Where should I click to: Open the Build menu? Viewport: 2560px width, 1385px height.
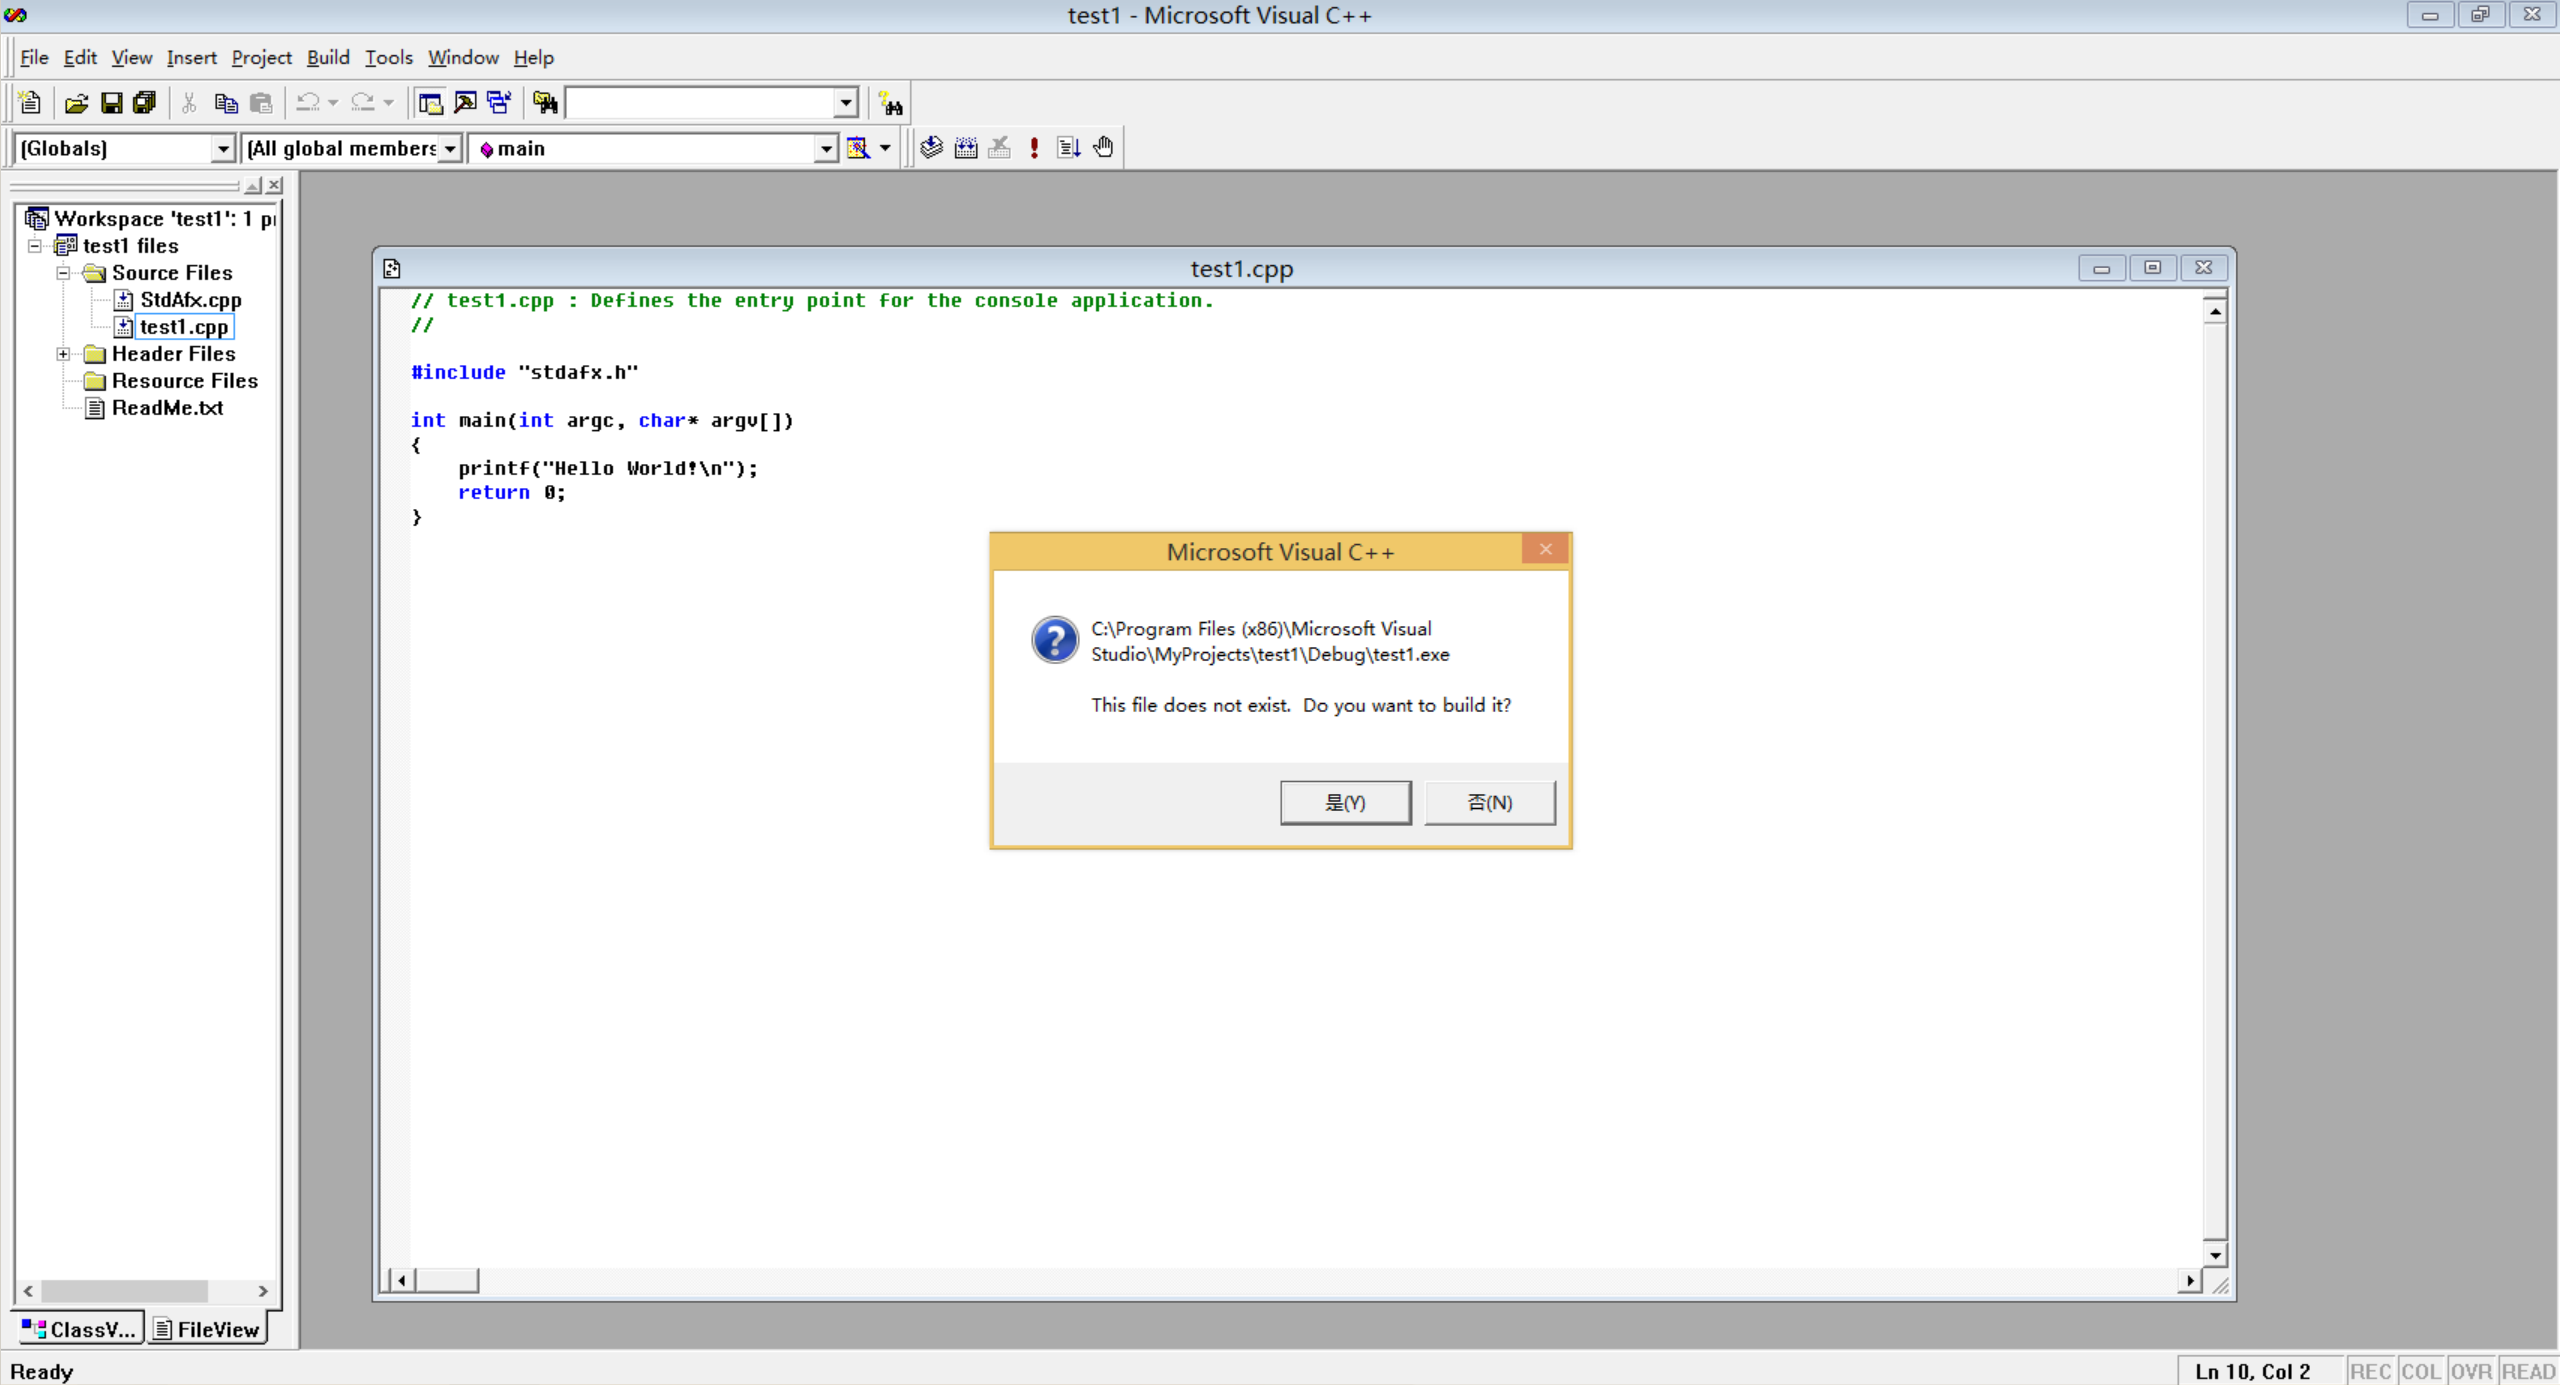click(x=327, y=58)
